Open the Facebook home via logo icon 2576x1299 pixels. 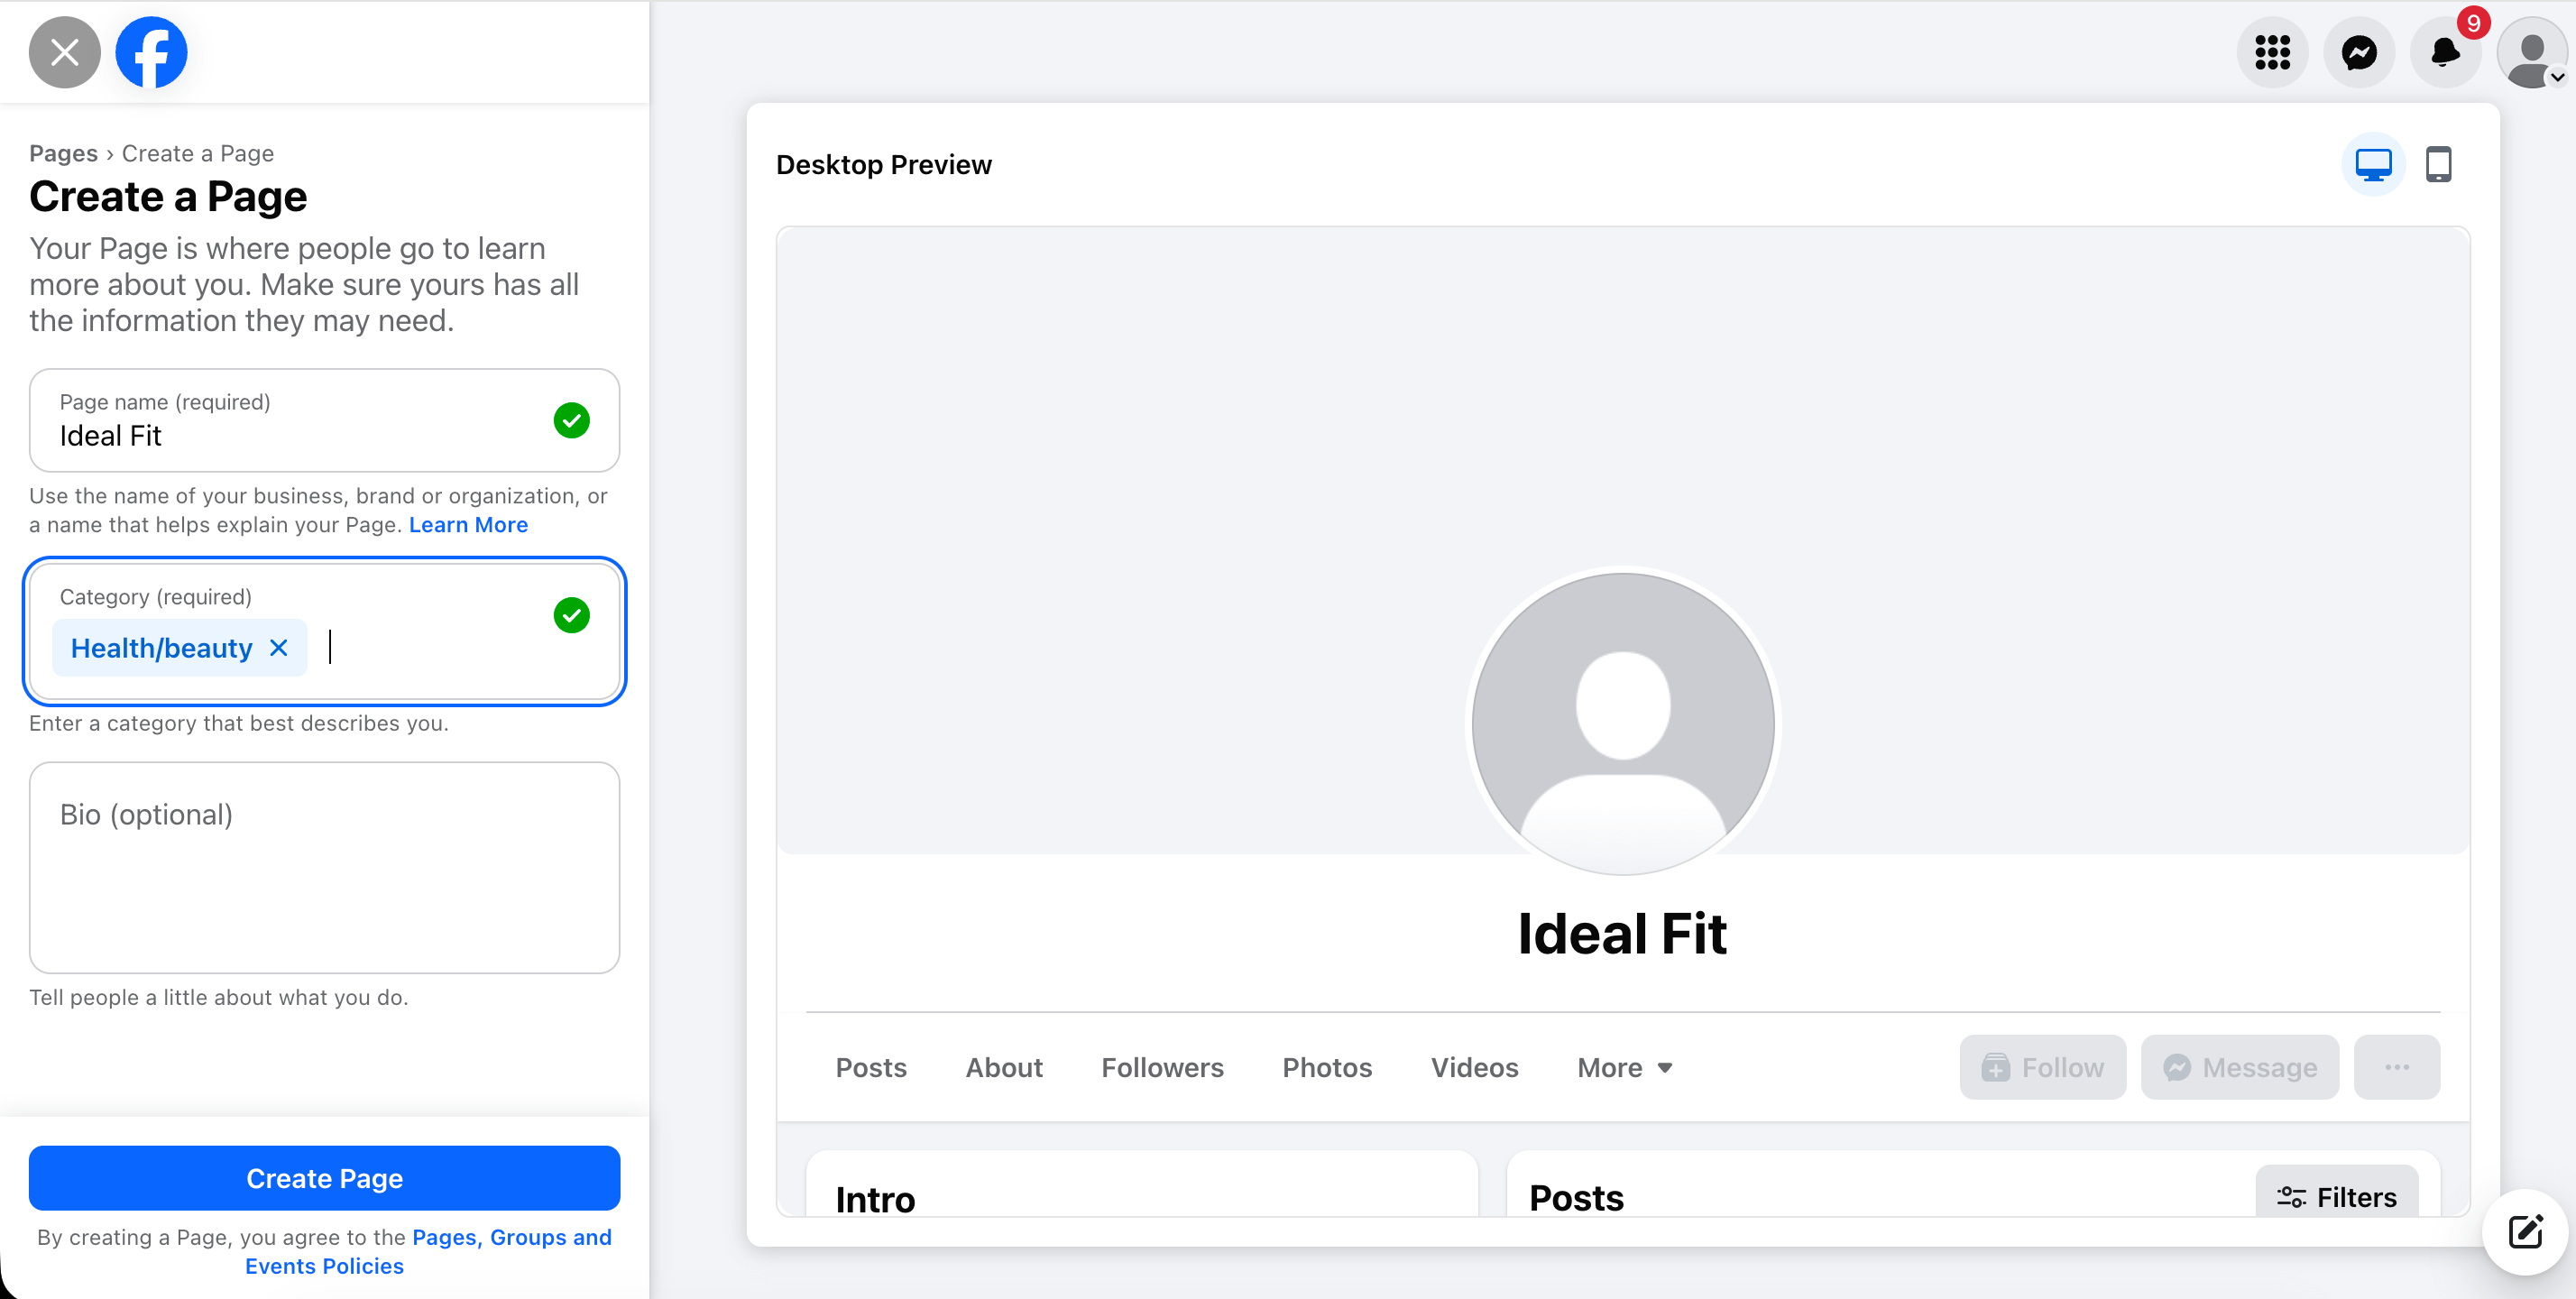(x=151, y=51)
